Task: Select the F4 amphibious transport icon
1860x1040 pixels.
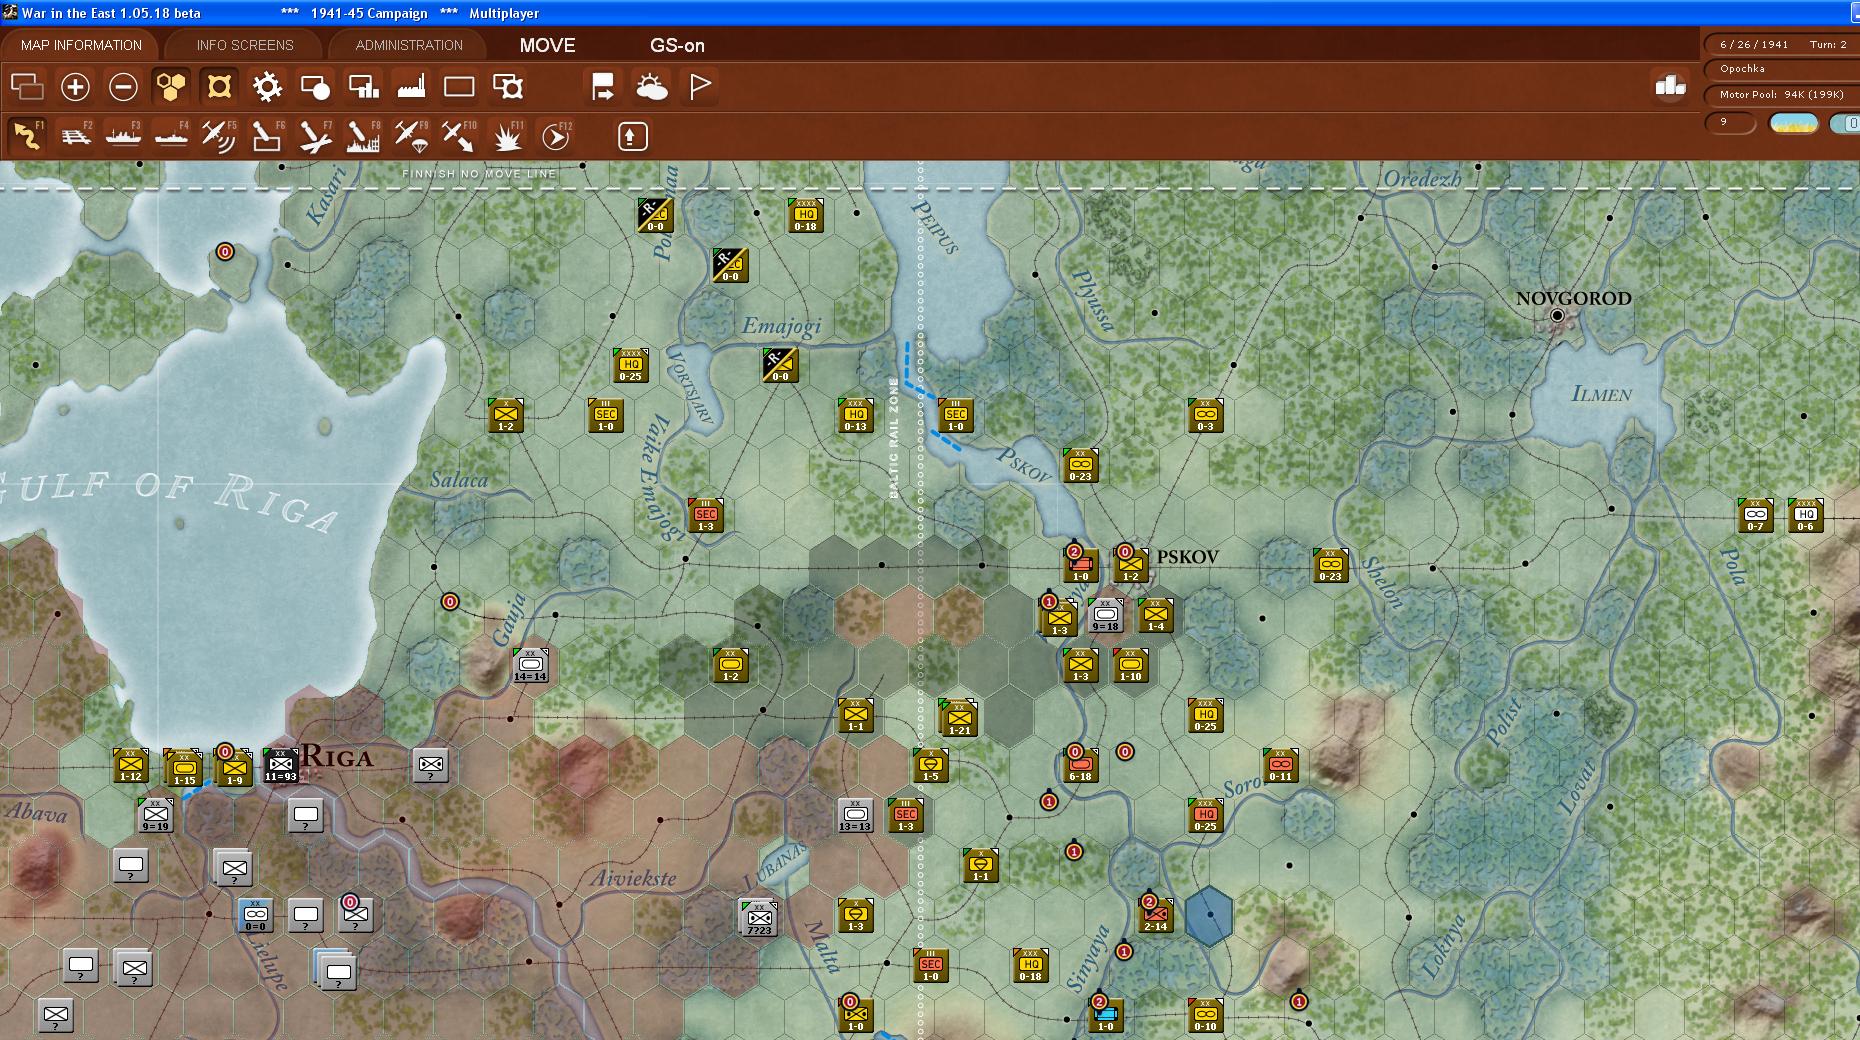Action: point(171,136)
